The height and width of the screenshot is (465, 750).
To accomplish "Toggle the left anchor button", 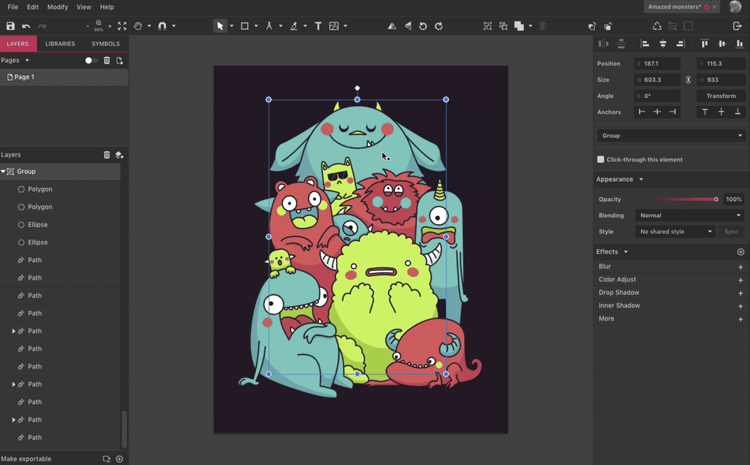I will coord(642,112).
